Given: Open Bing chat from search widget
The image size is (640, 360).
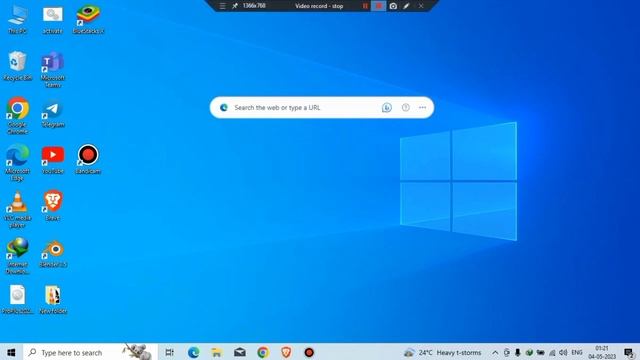Looking at the screenshot, I should pyautogui.click(x=387, y=108).
